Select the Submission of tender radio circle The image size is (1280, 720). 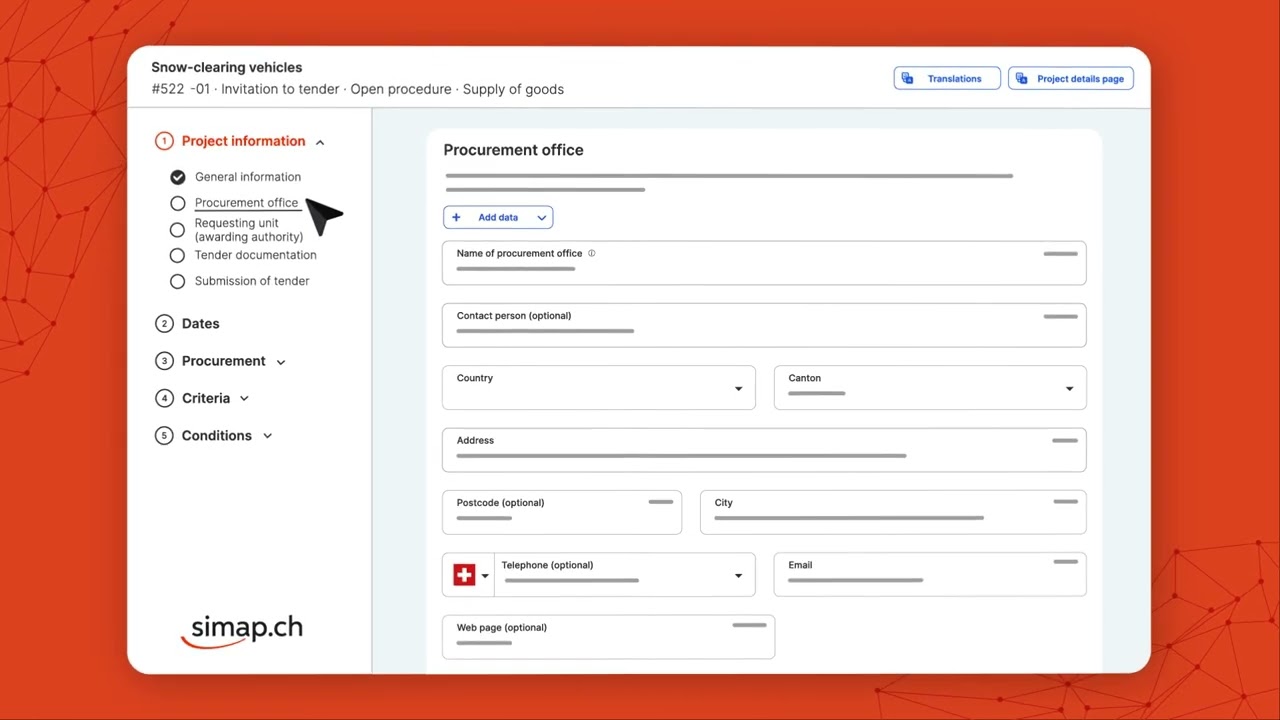click(x=178, y=281)
